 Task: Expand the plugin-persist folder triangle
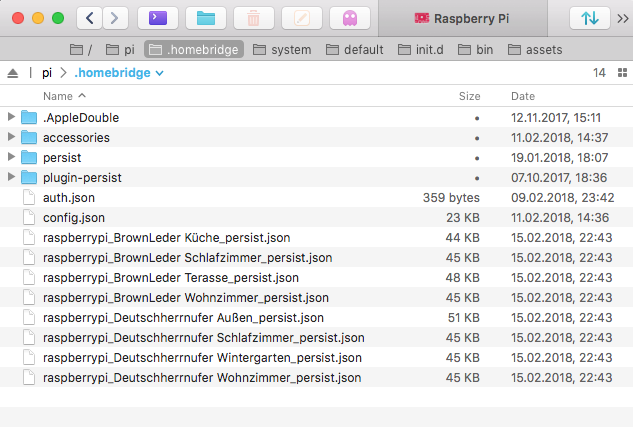click(12, 177)
